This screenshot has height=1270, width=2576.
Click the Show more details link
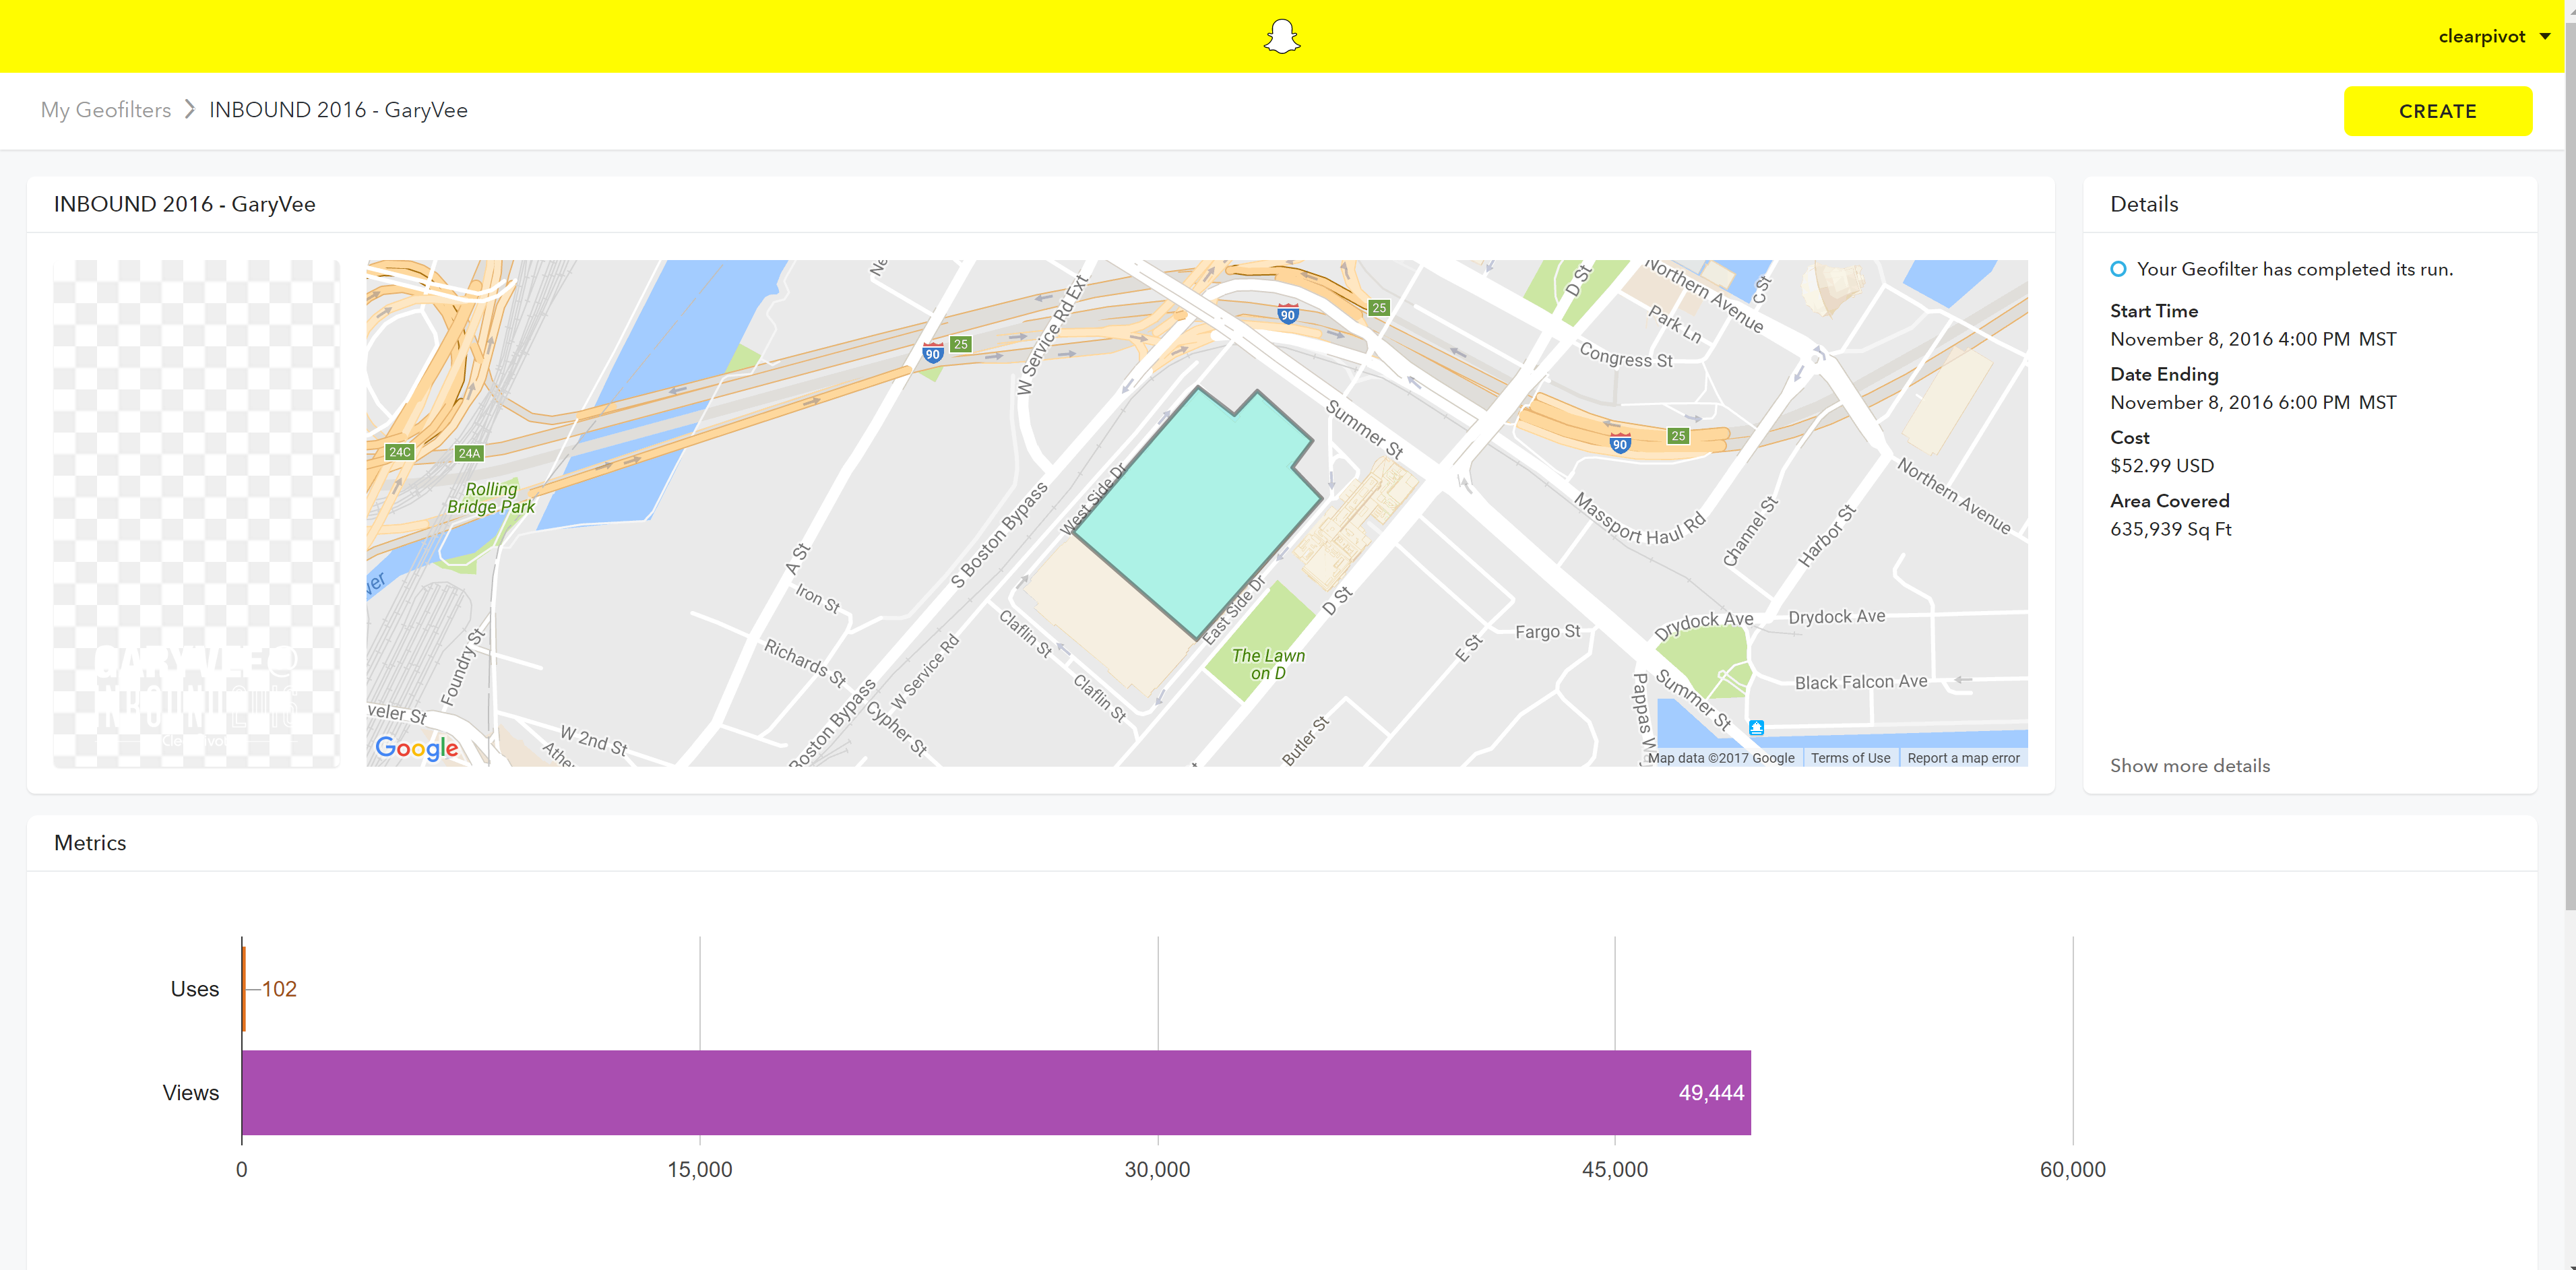[2189, 765]
